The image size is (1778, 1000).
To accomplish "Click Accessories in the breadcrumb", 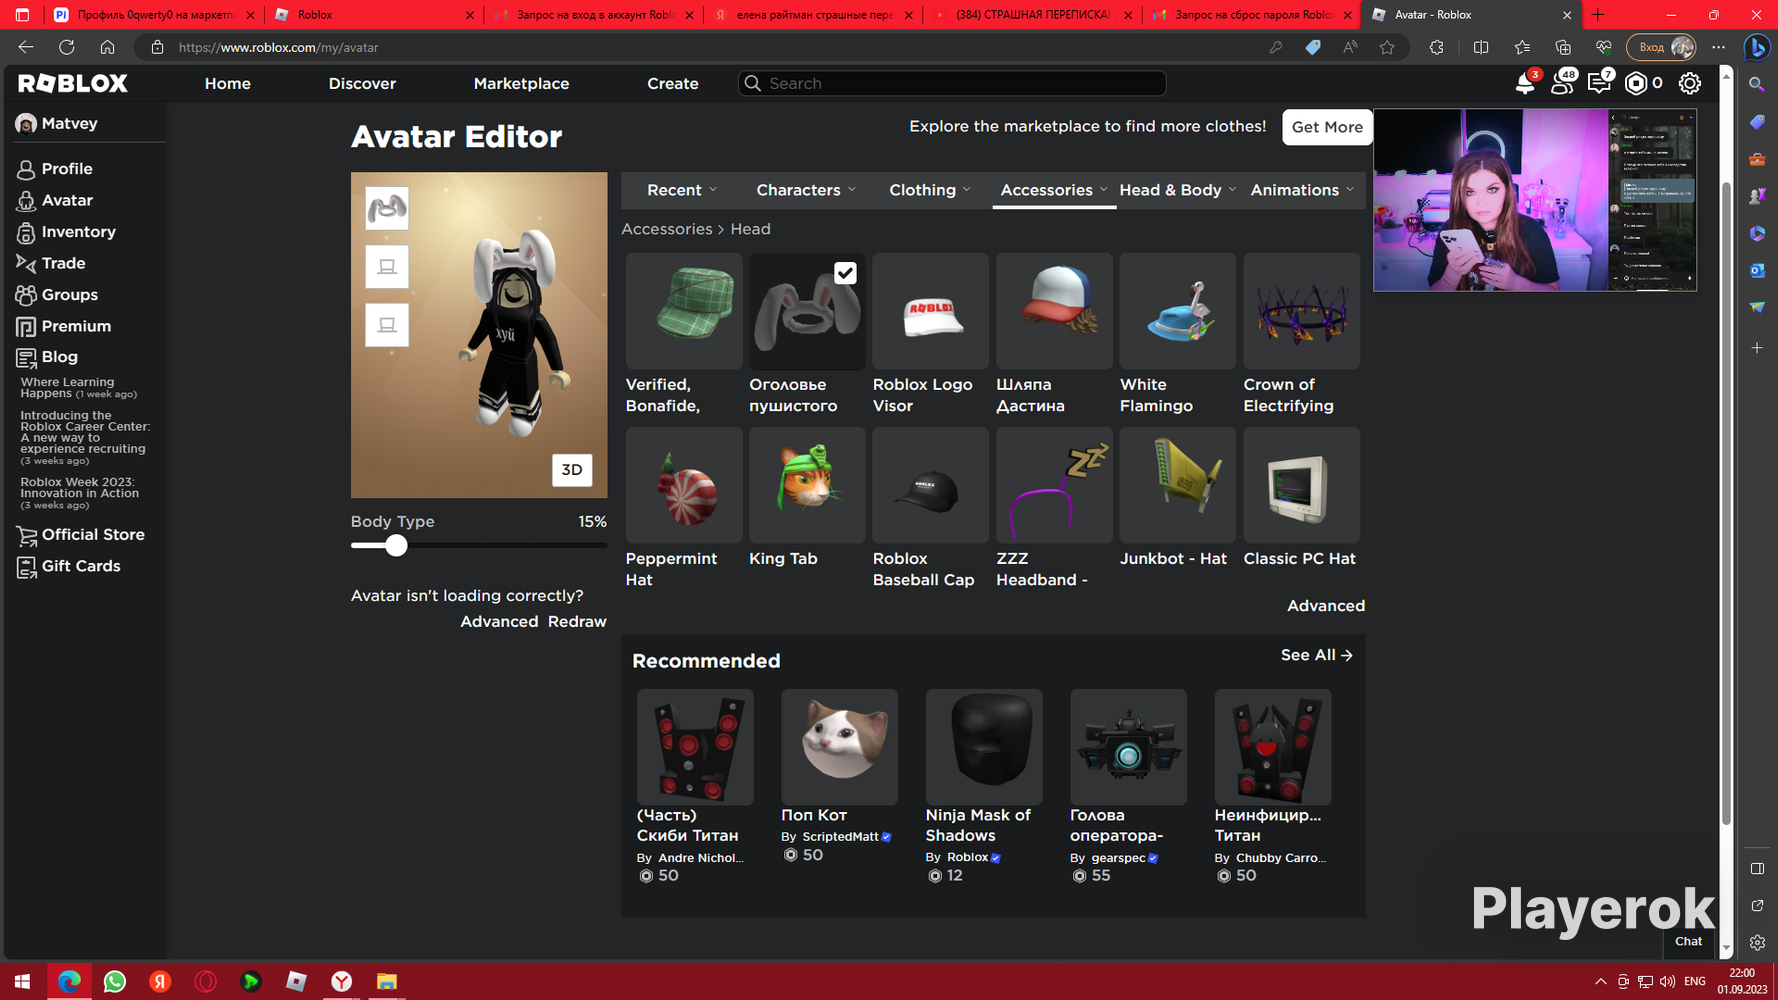I will (667, 229).
